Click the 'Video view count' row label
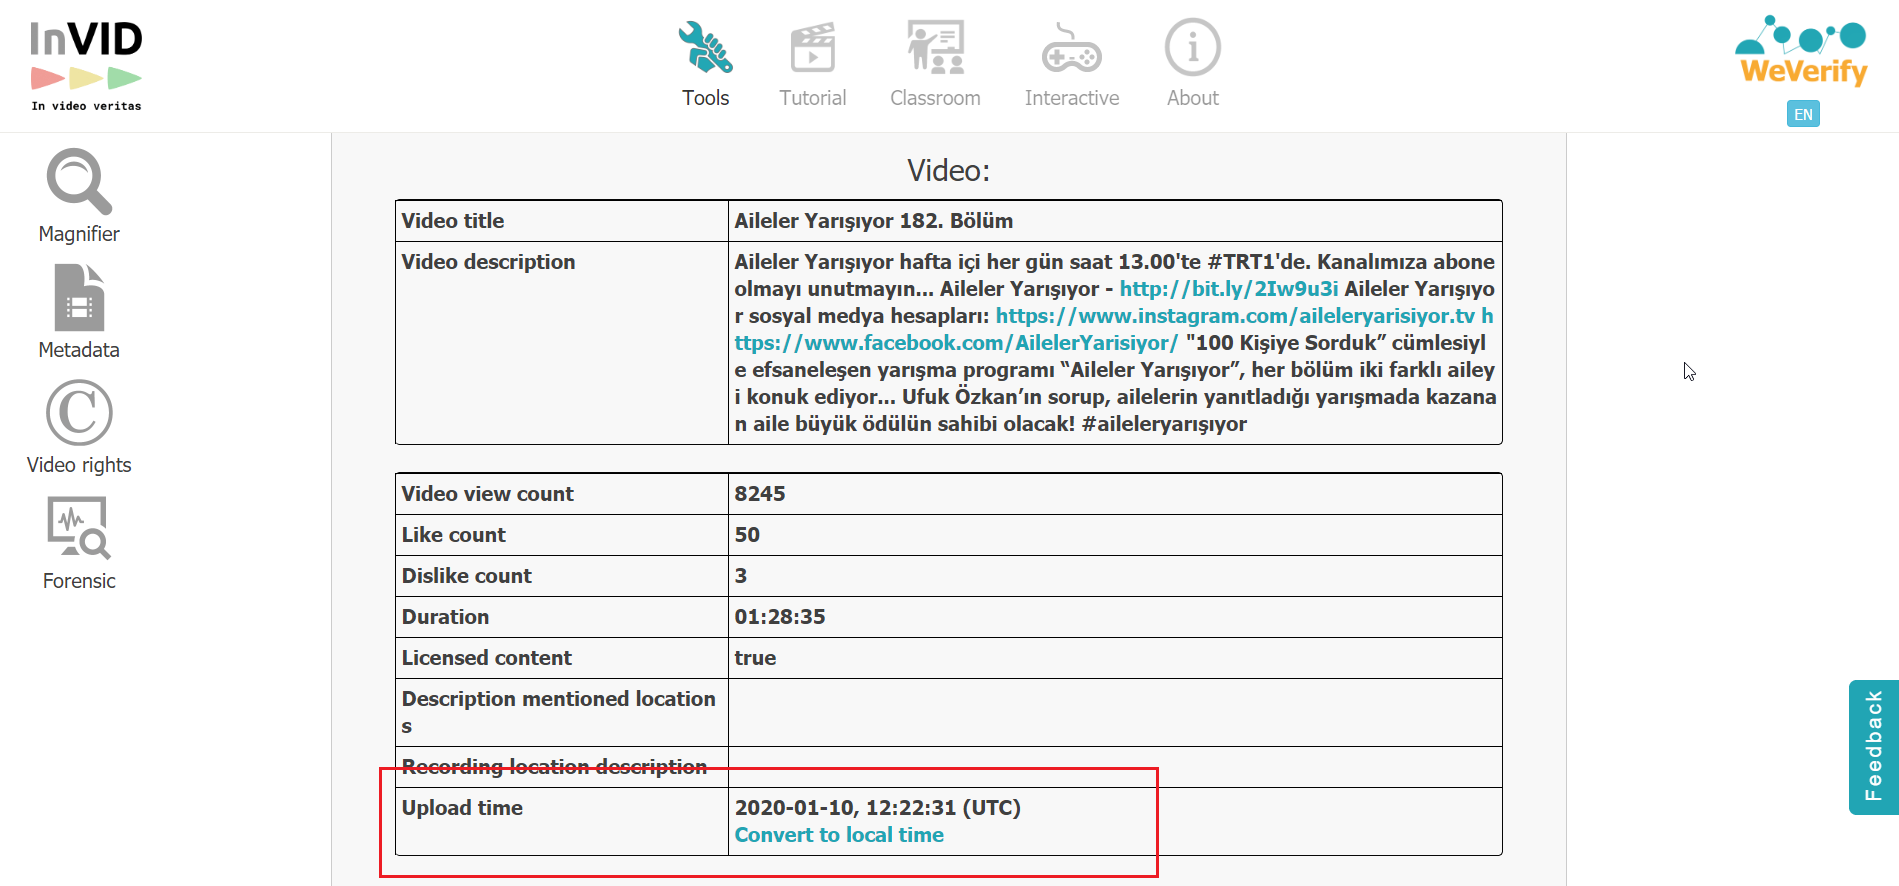This screenshot has width=1899, height=886. click(487, 494)
